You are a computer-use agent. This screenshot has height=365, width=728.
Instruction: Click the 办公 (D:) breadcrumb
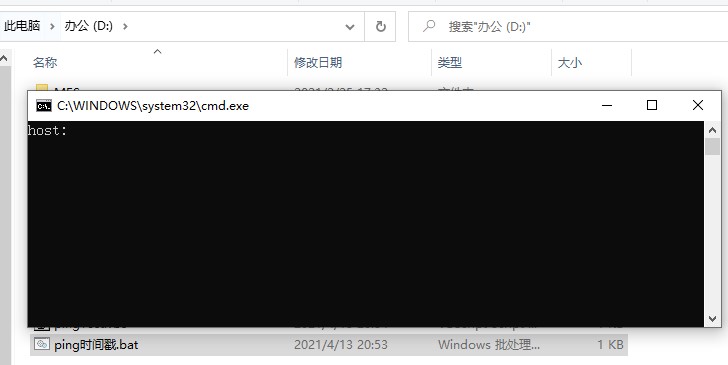pos(89,26)
